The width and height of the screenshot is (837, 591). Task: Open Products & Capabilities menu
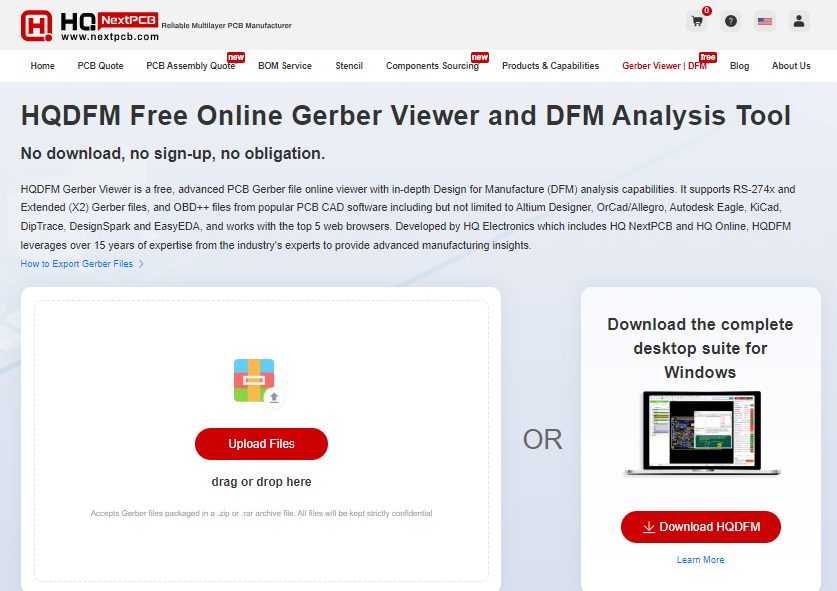[x=550, y=66]
